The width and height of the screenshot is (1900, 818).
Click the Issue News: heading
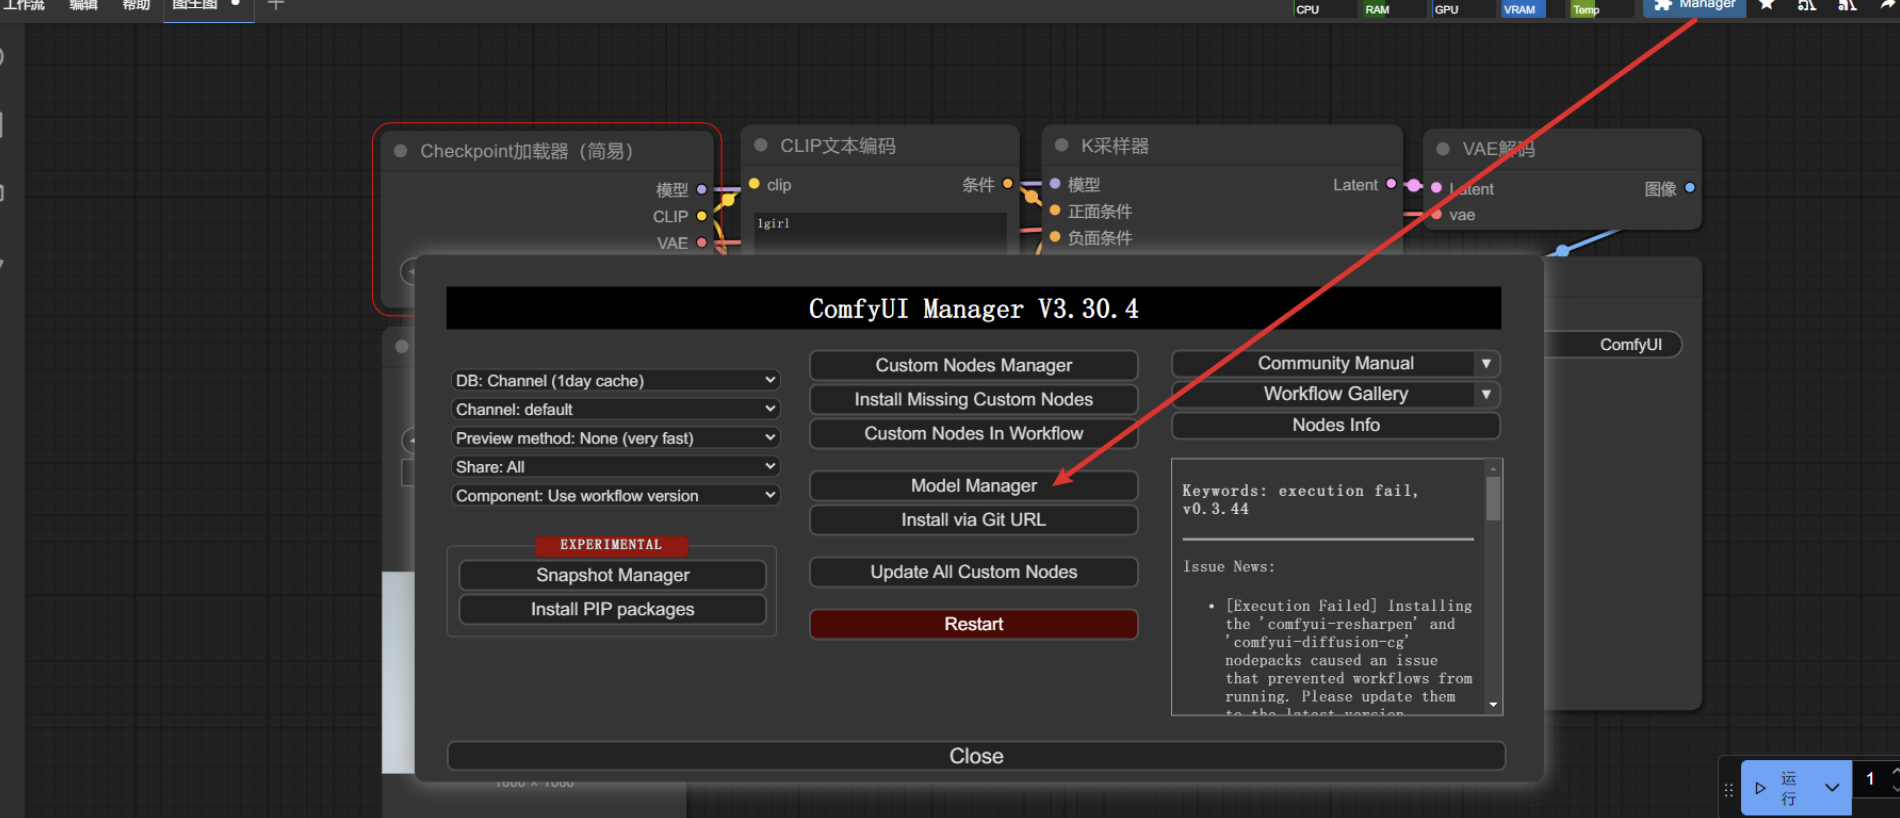[1229, 567]
